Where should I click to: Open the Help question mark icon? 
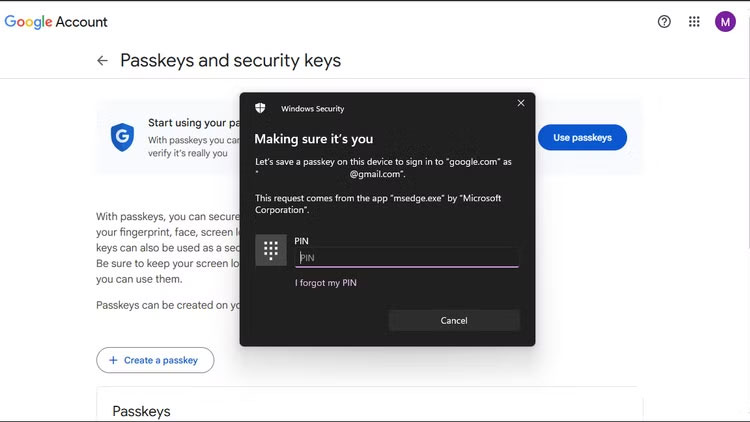(x=664, y=21)
